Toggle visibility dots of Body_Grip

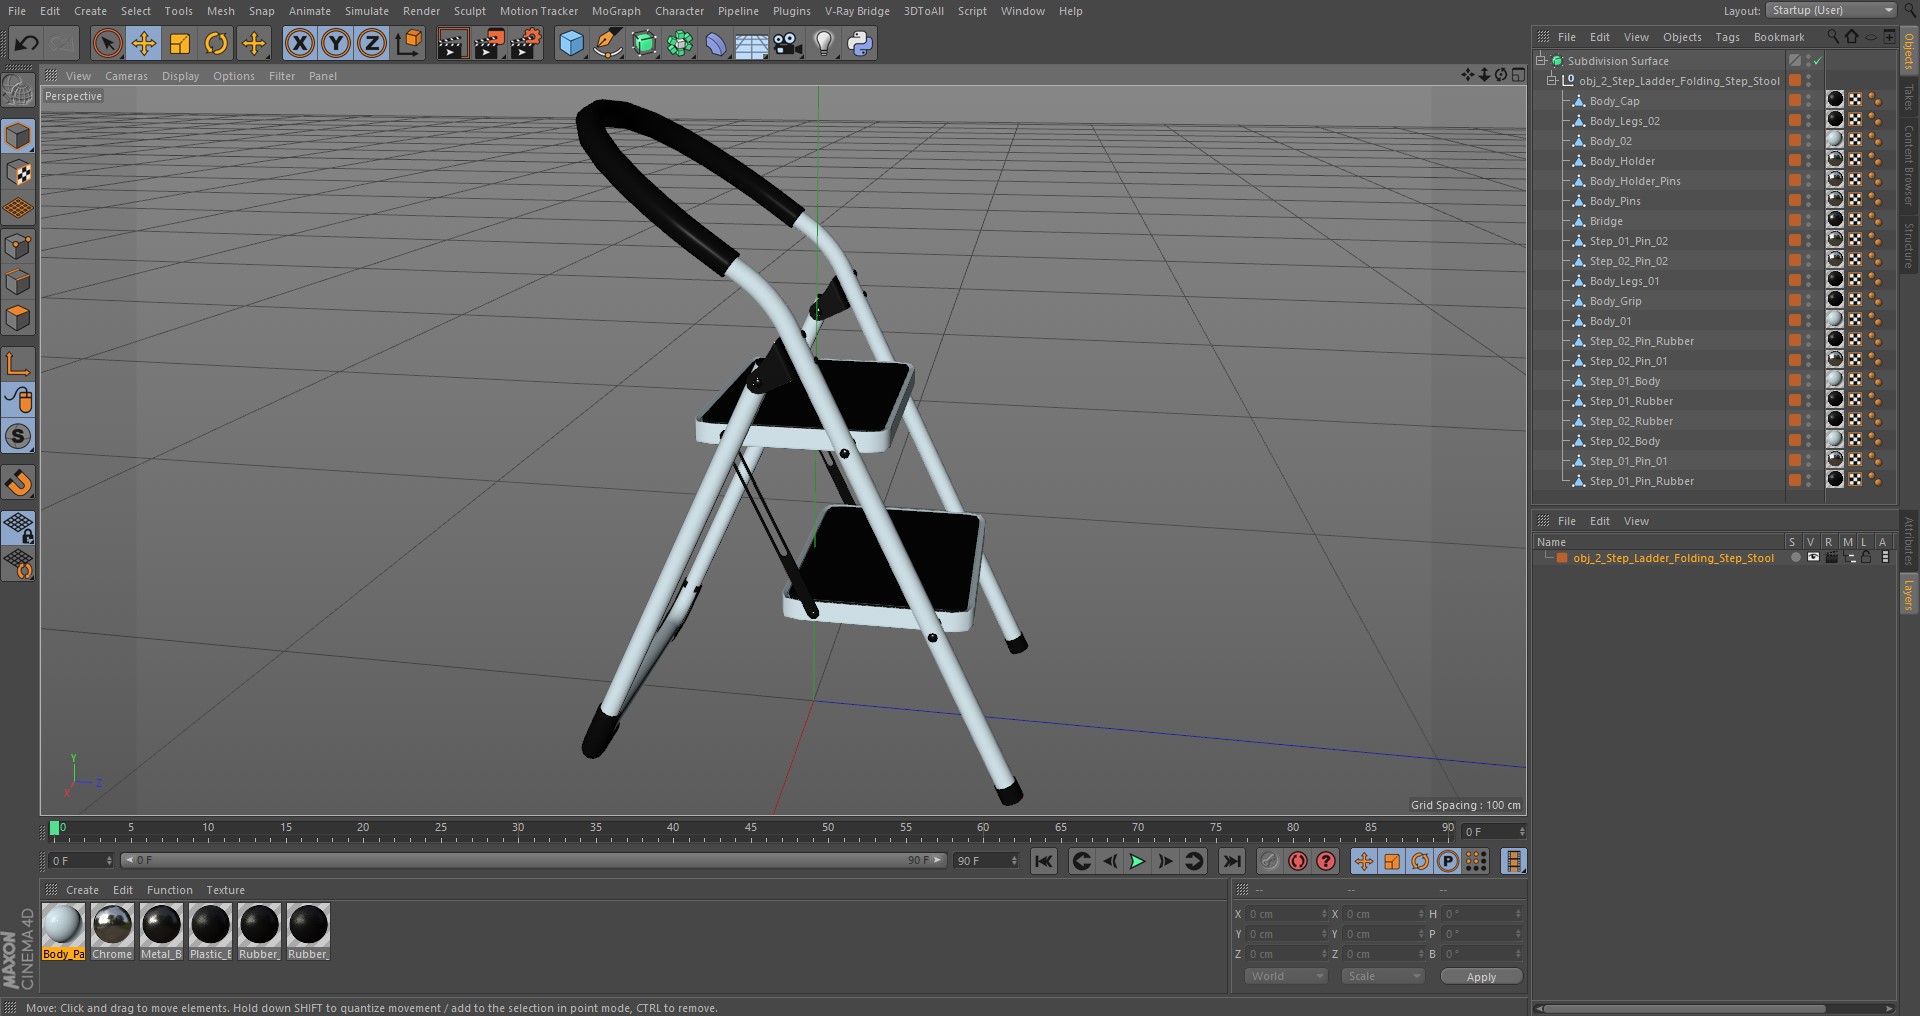pos(1809,301)
